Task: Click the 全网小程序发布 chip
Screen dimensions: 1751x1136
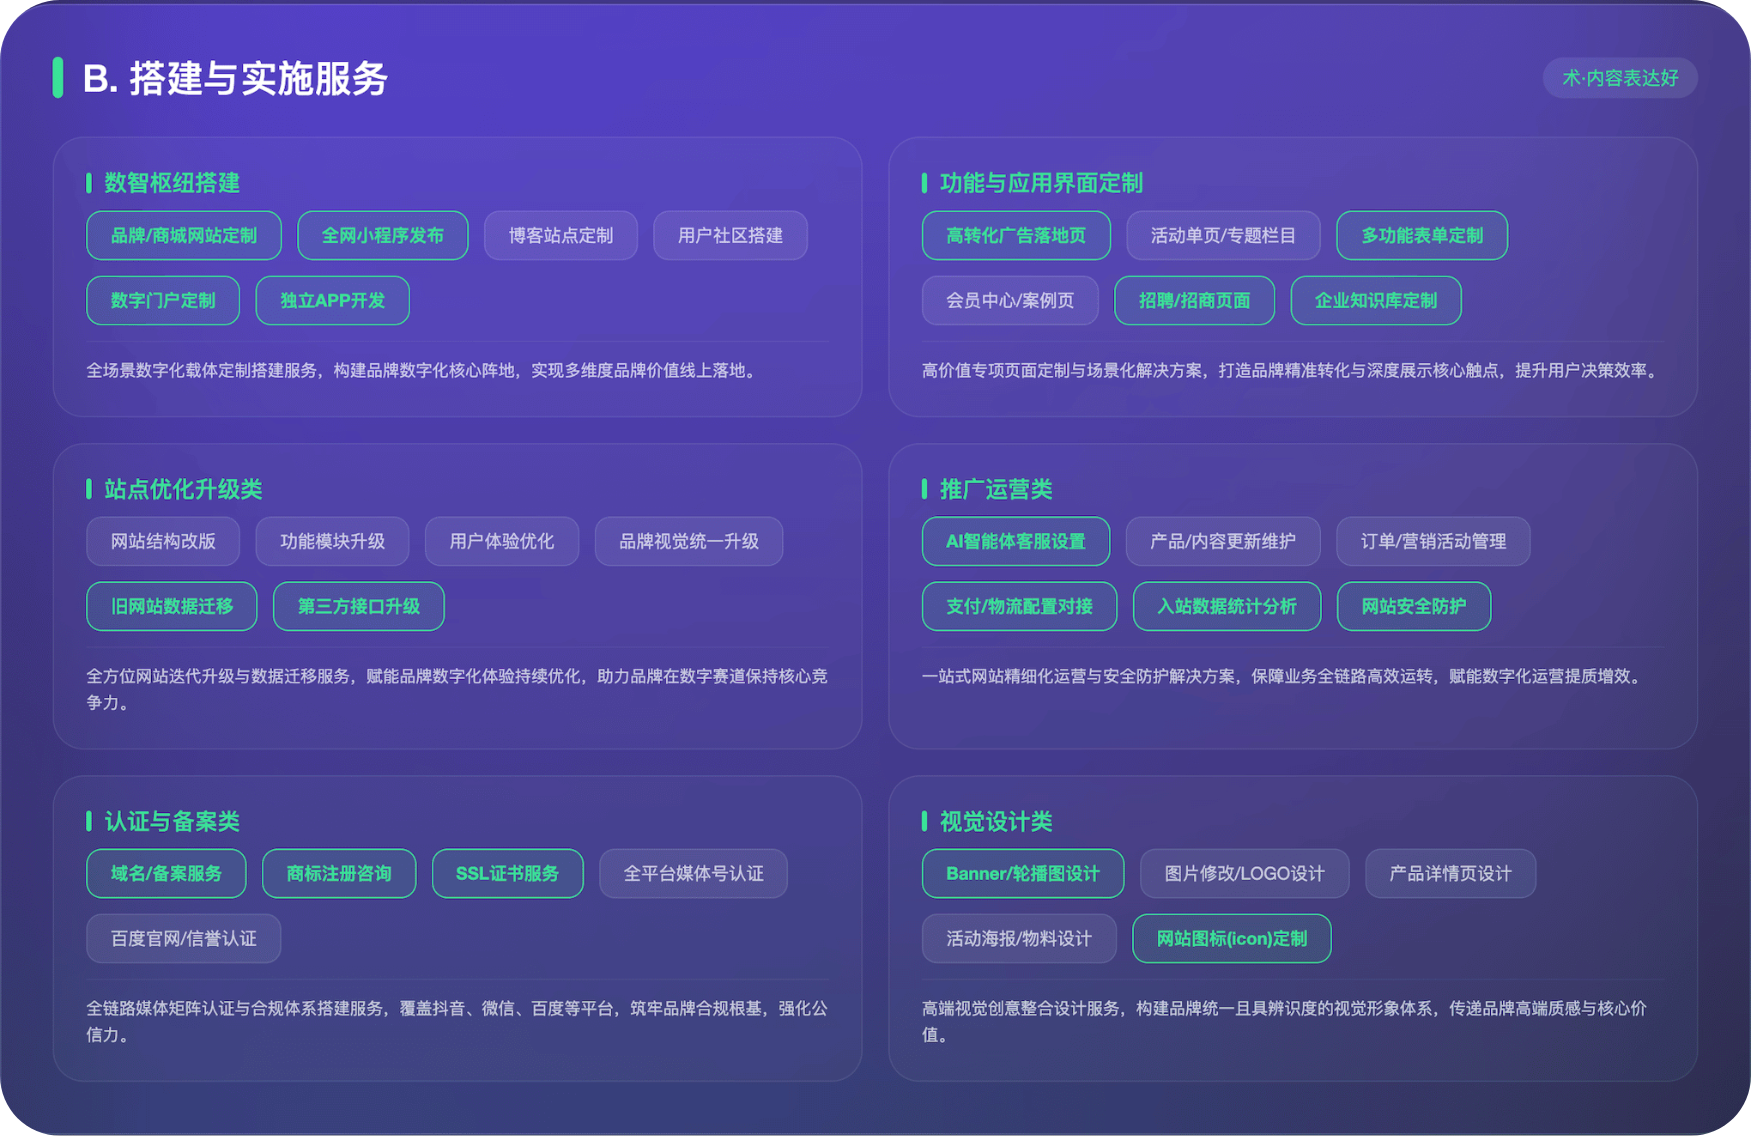Action: pyautogui.click(x=382, y=236)
